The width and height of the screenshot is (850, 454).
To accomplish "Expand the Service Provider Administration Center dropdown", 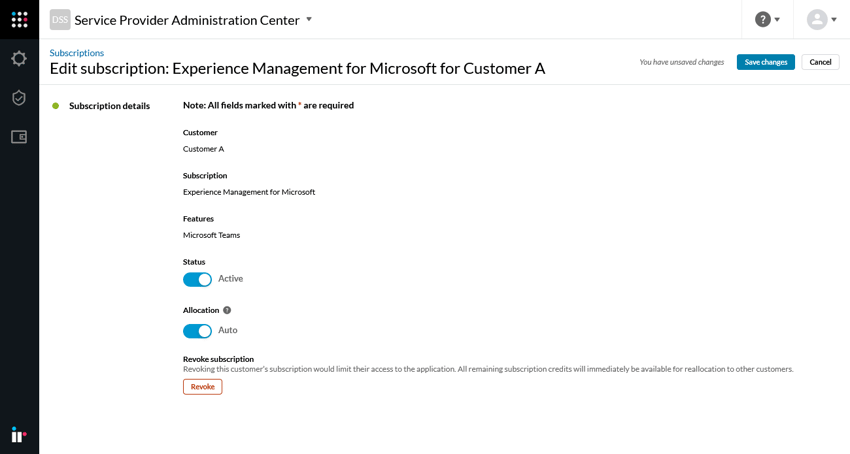I will pyautogui.click(x=309, y=20).
